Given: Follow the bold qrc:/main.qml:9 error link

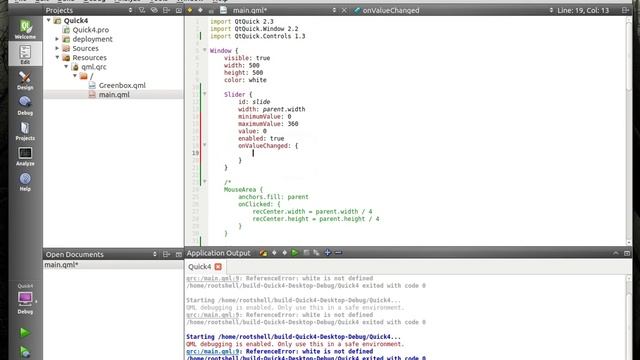Looking at the screenshot, I should tap(213, 351).
